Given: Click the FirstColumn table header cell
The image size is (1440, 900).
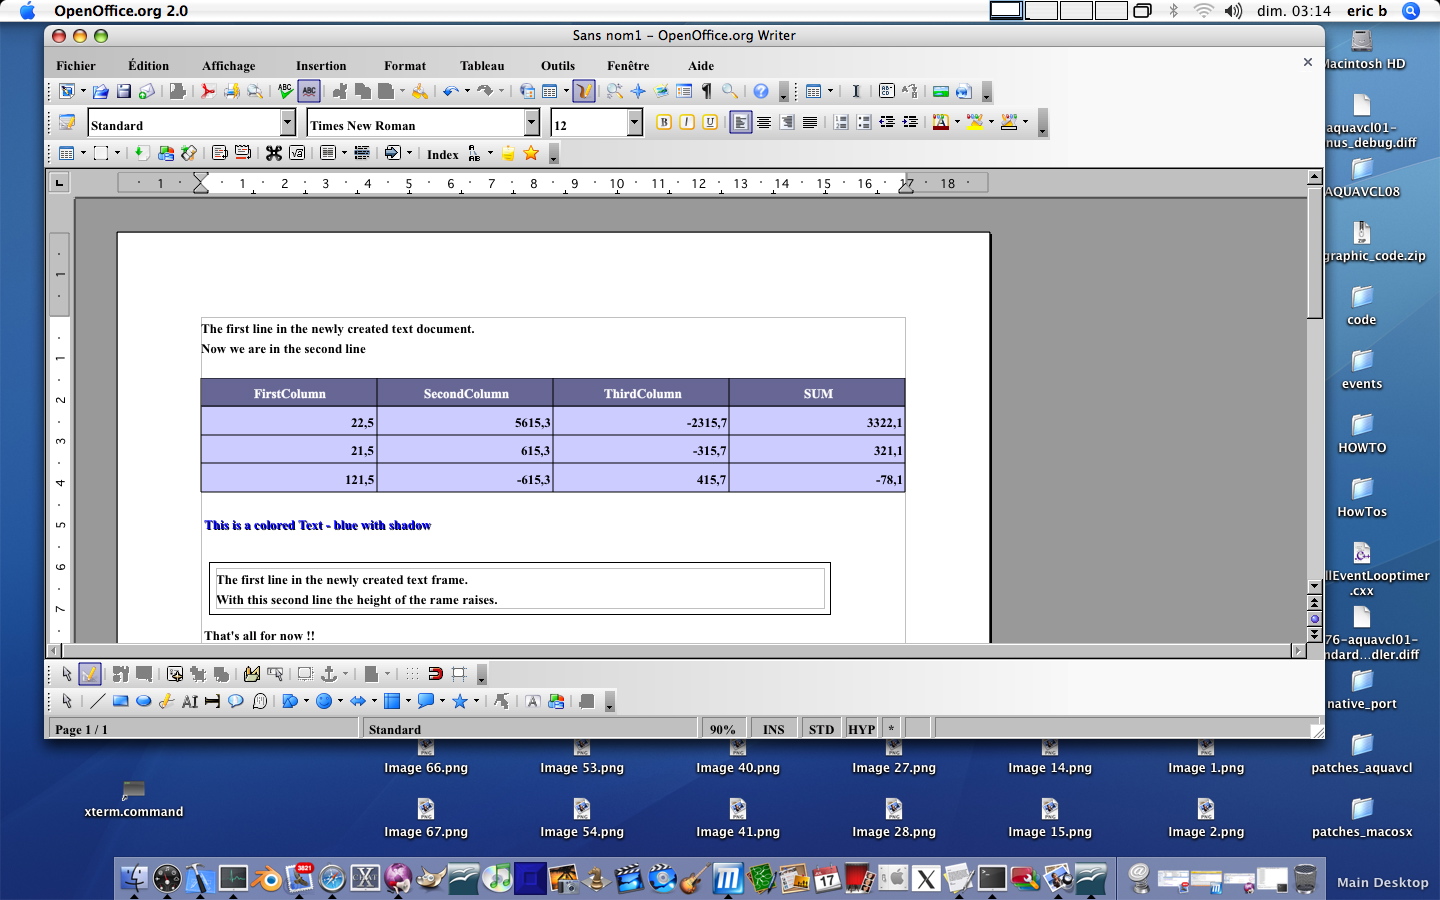Looking at the screenshot, I should [289, 393].
